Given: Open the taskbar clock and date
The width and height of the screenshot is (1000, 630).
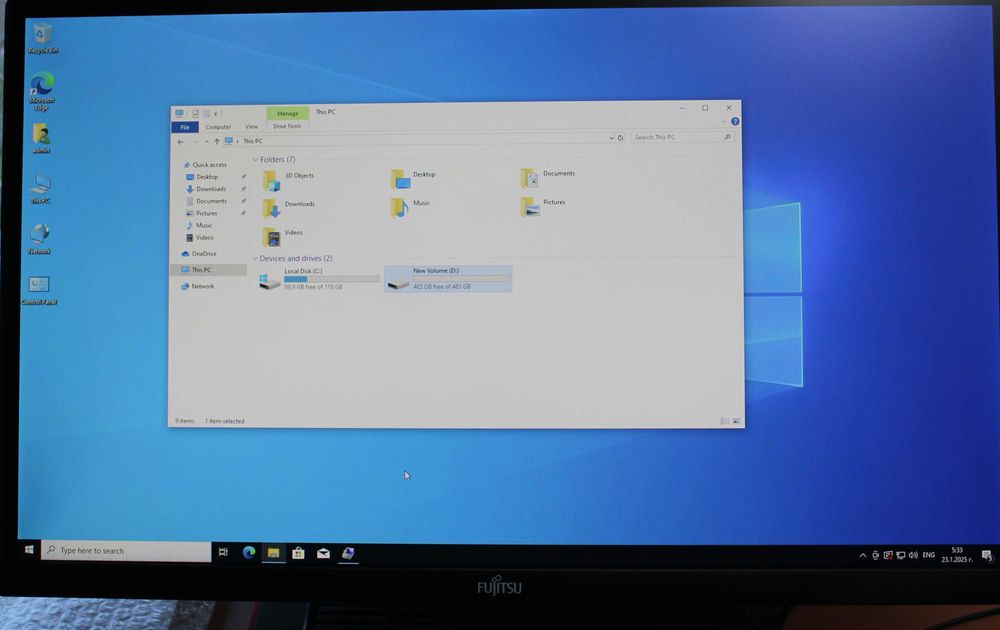Looking at the screenshot, I should [x=957, y=555].
